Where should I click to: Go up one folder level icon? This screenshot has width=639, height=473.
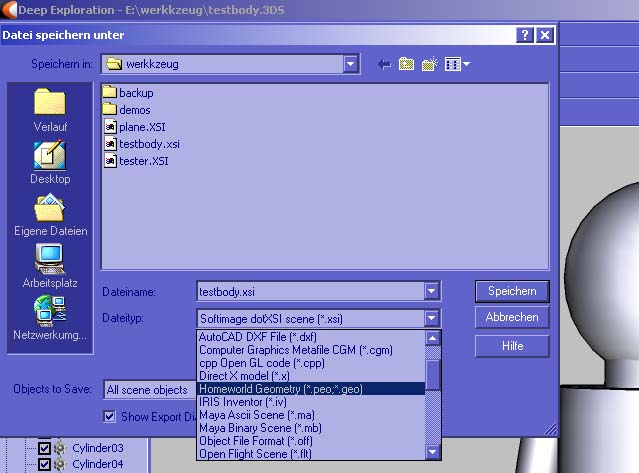pyautogui.click(x=407, y=64)
